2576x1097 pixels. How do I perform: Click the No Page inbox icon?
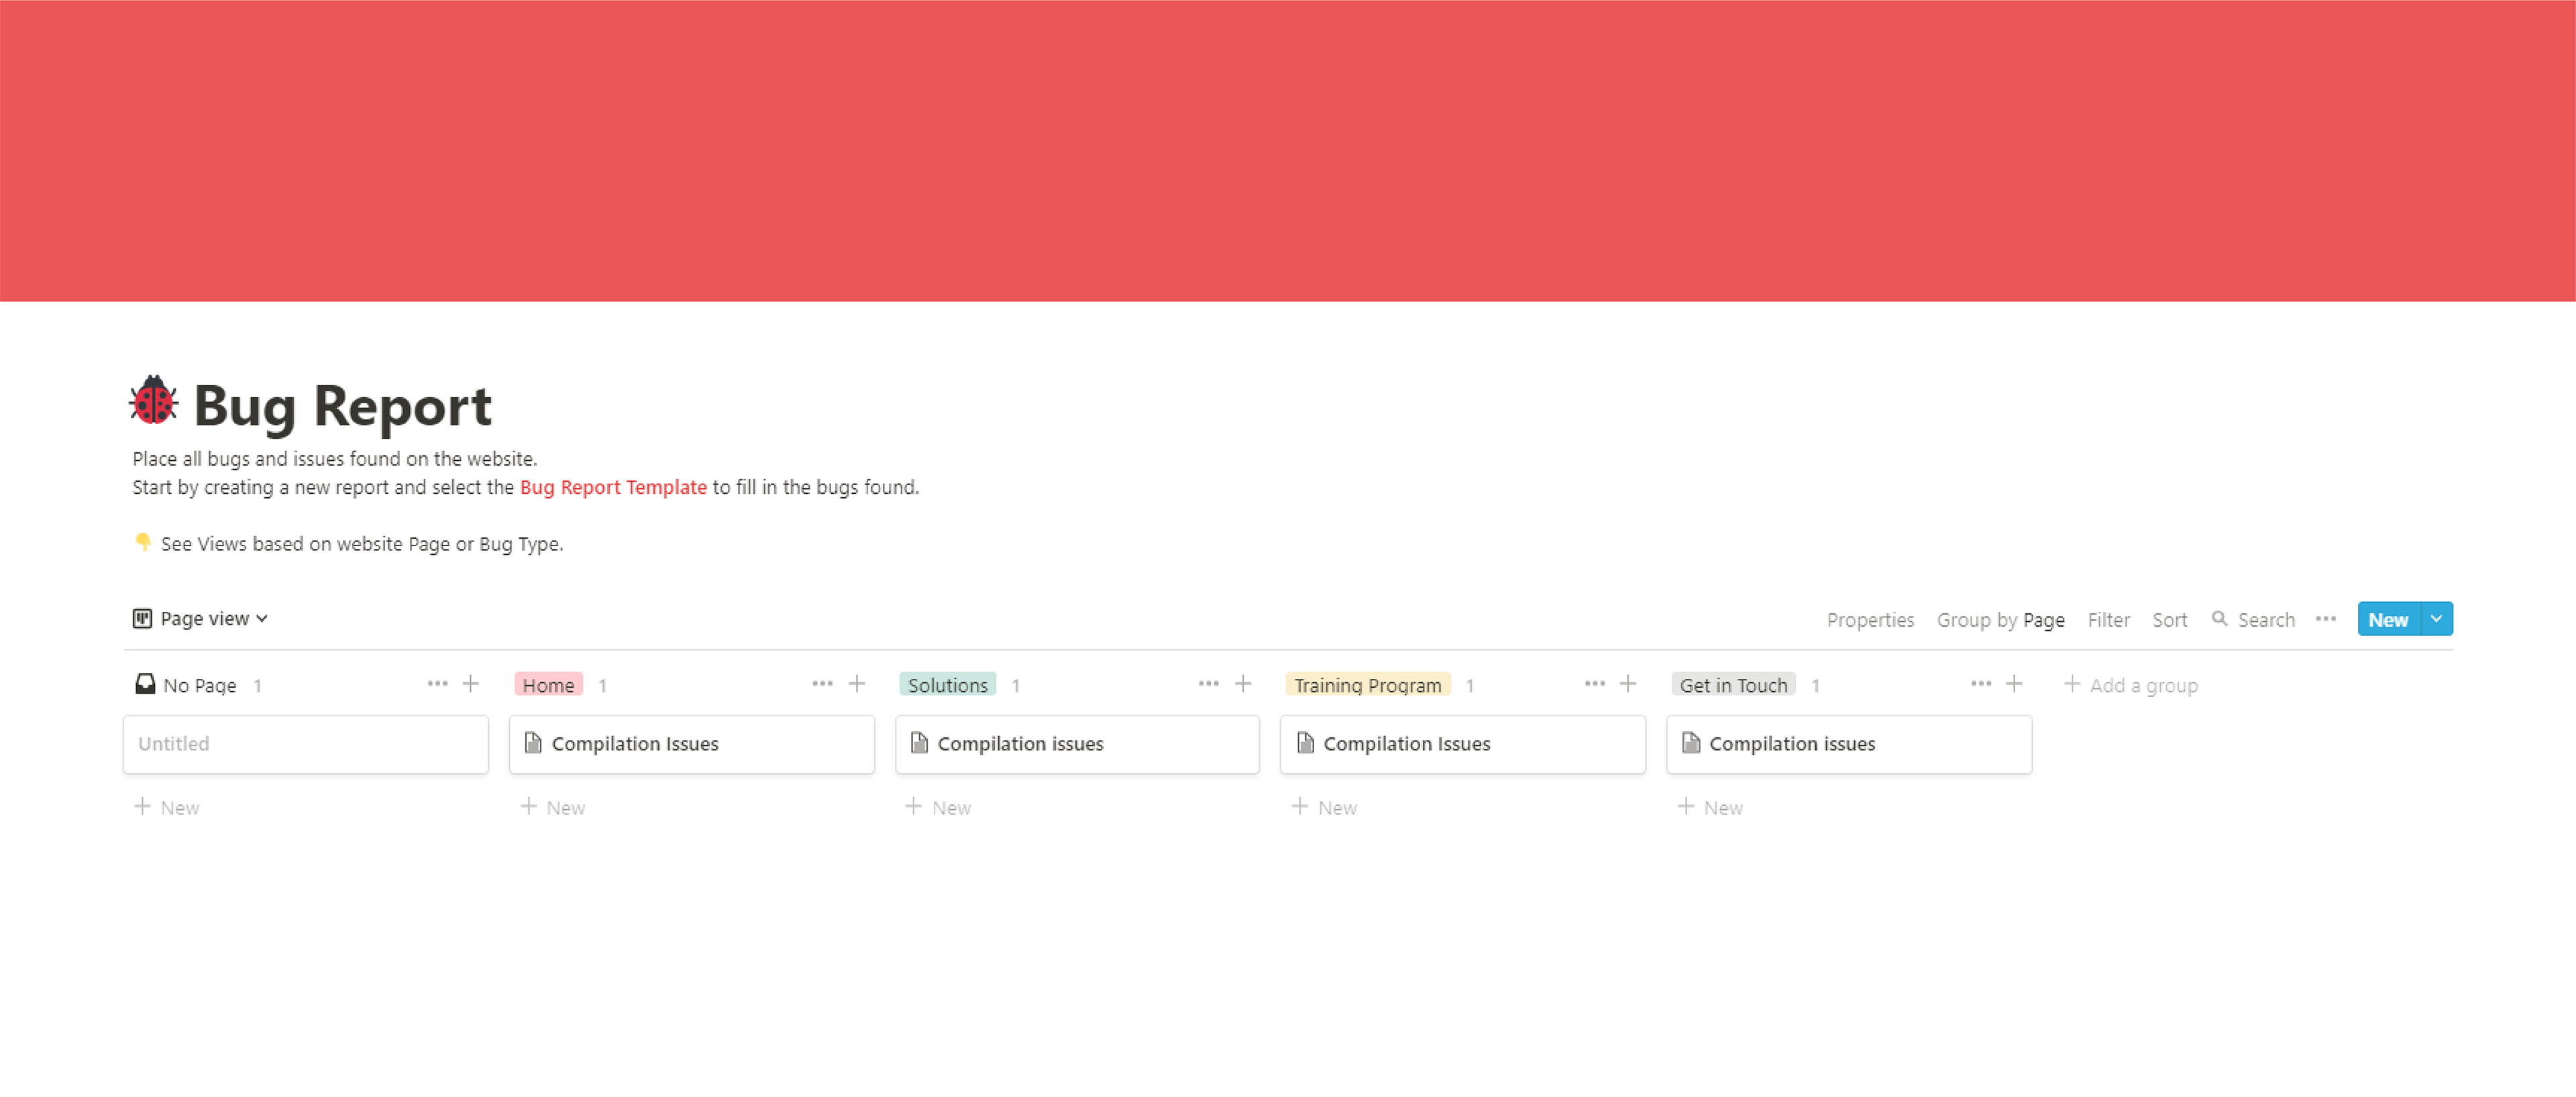145,684
